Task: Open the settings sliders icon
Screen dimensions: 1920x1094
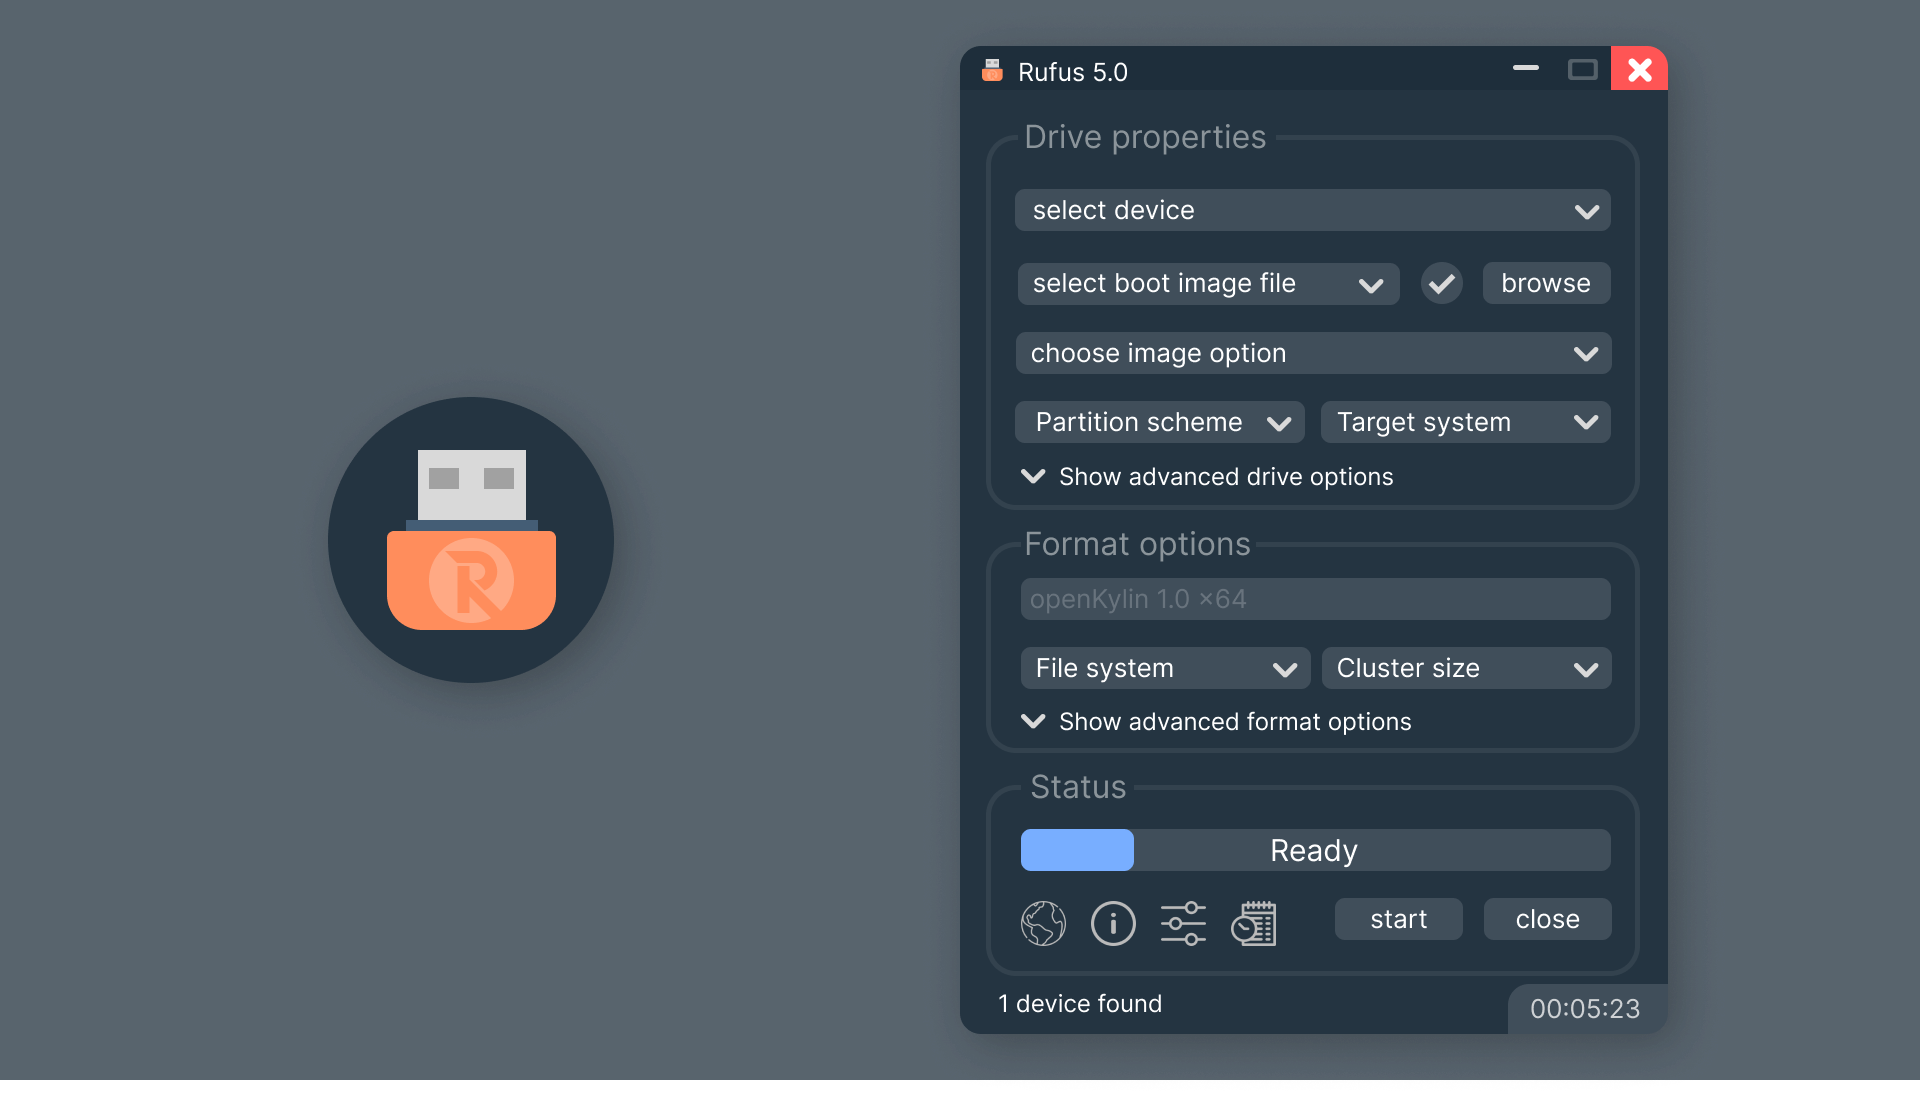Action: click(x=1183, y=923)
